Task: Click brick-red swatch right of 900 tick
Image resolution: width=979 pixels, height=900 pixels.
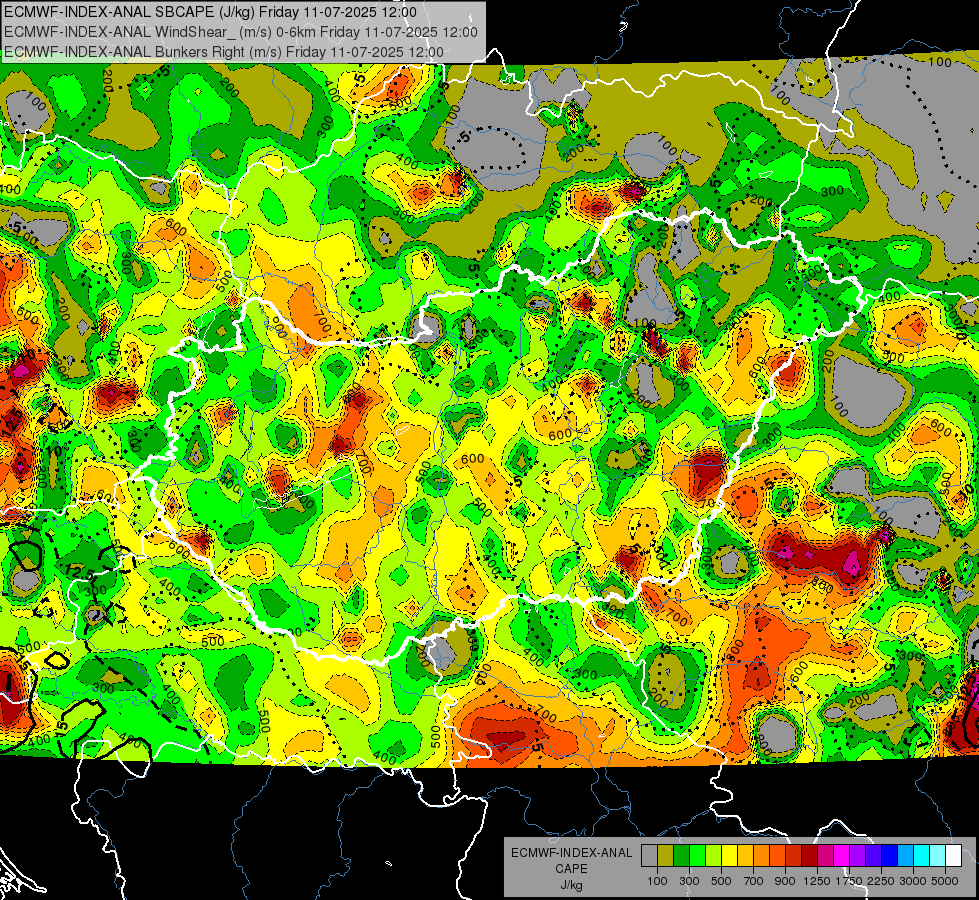Action: click(x=794, y=856)
